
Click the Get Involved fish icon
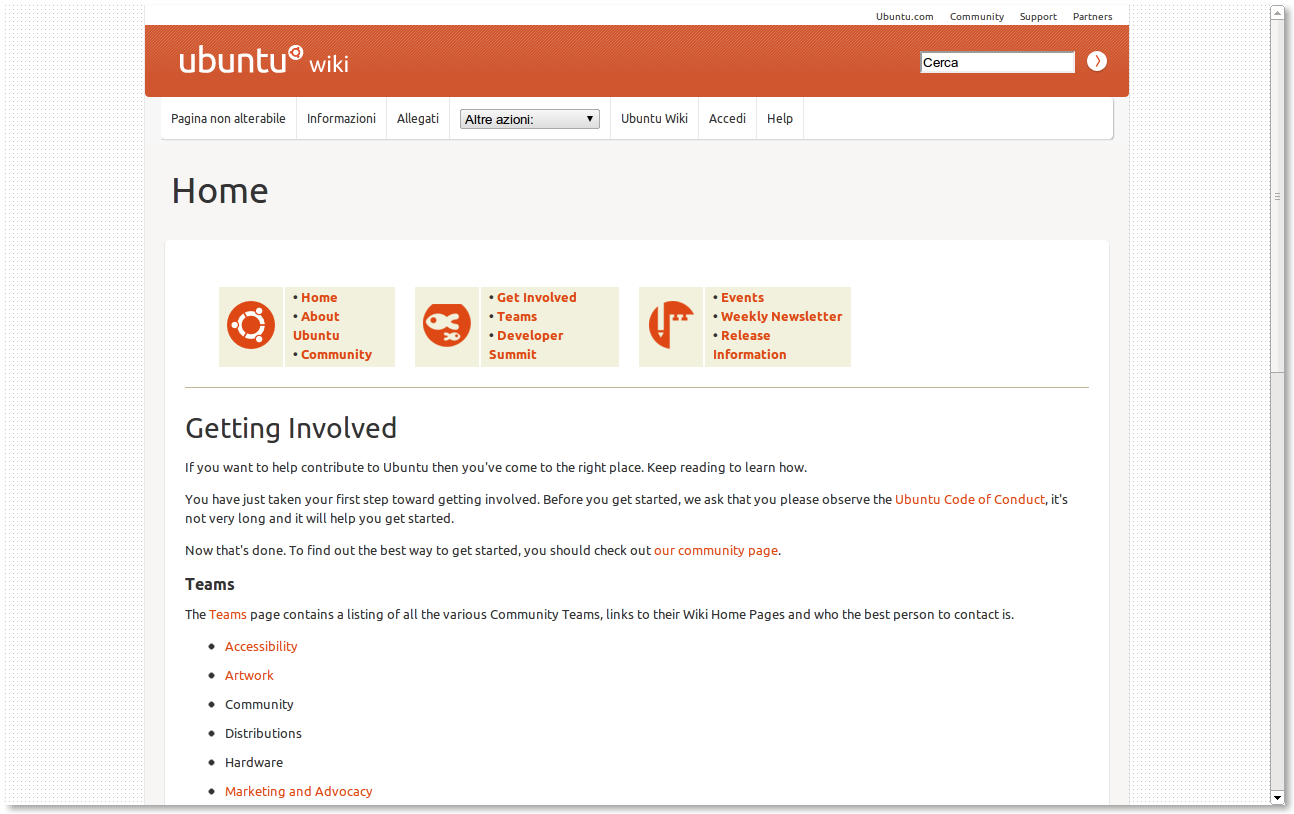447,326
